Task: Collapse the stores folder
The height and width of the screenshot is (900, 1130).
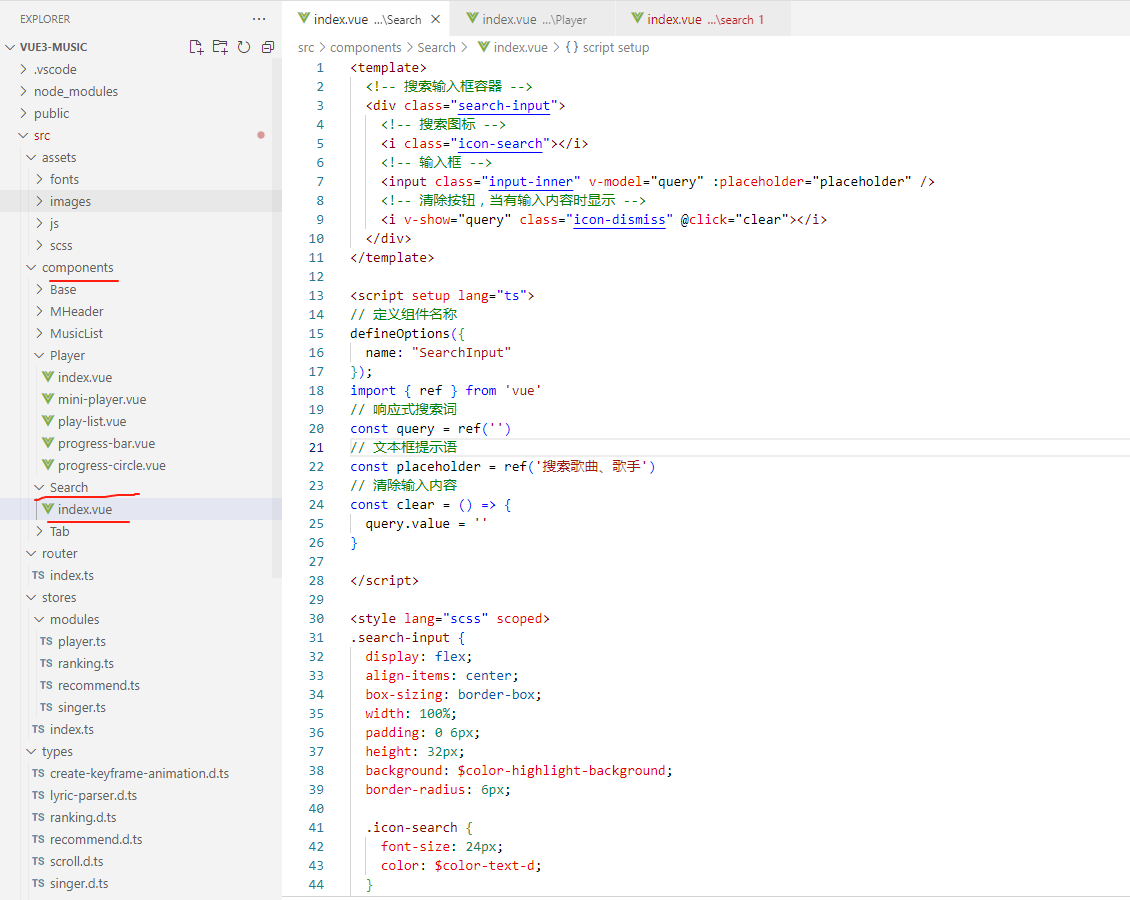Action: tap(58, 597)
